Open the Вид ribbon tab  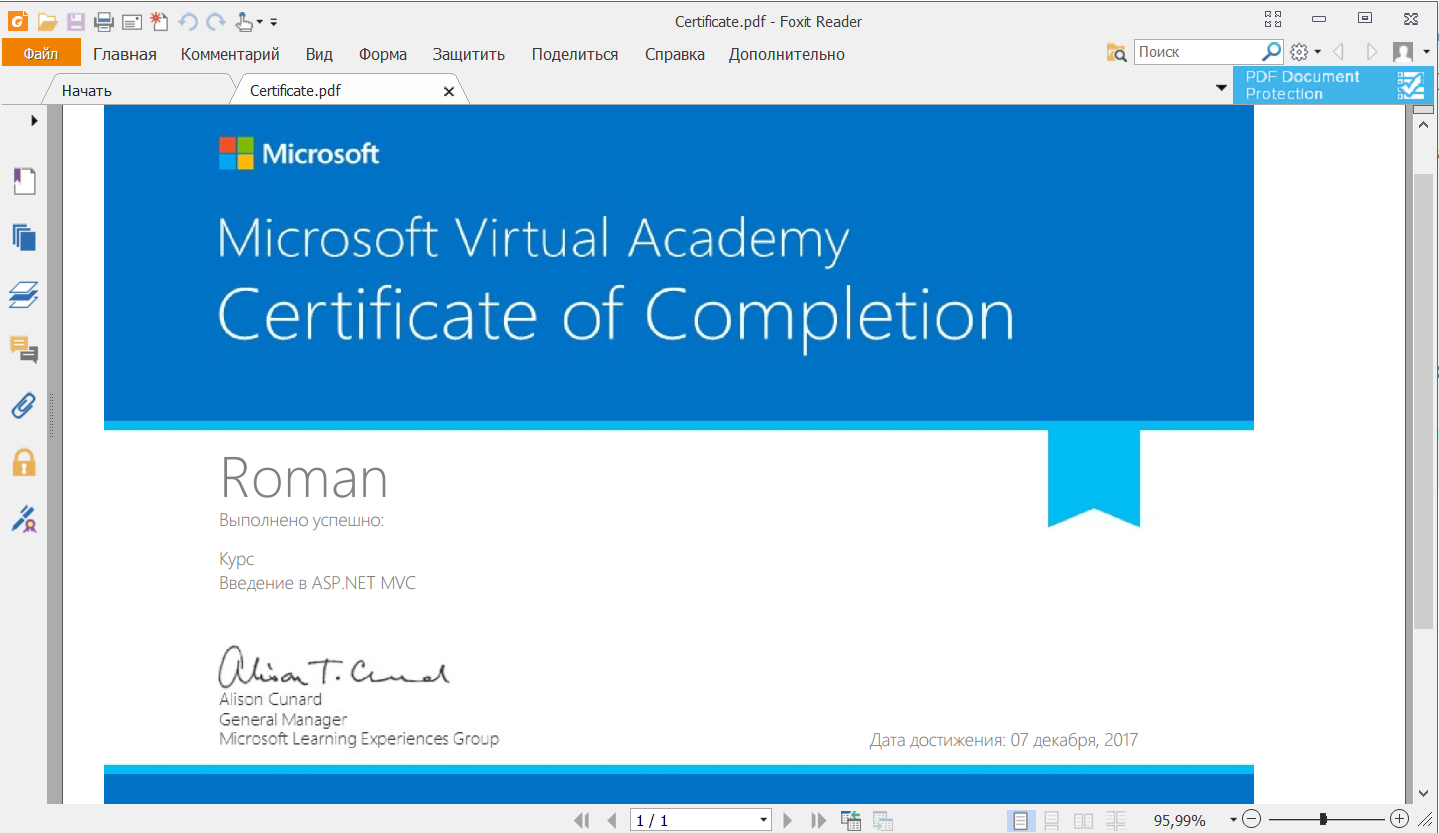(x=319, y=54)
